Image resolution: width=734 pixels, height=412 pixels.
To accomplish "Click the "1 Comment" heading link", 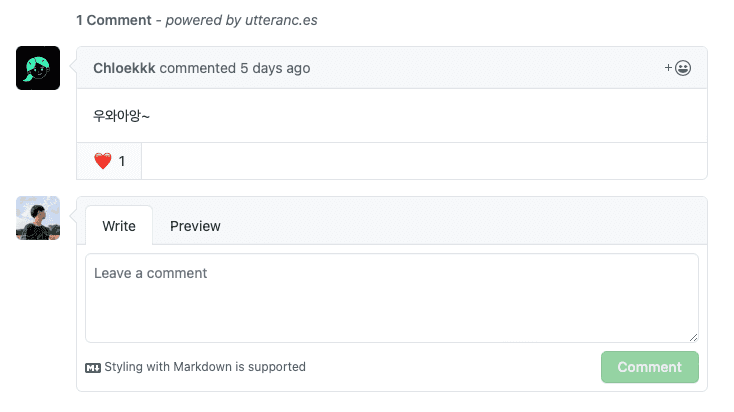I will [x=115, y=20].
